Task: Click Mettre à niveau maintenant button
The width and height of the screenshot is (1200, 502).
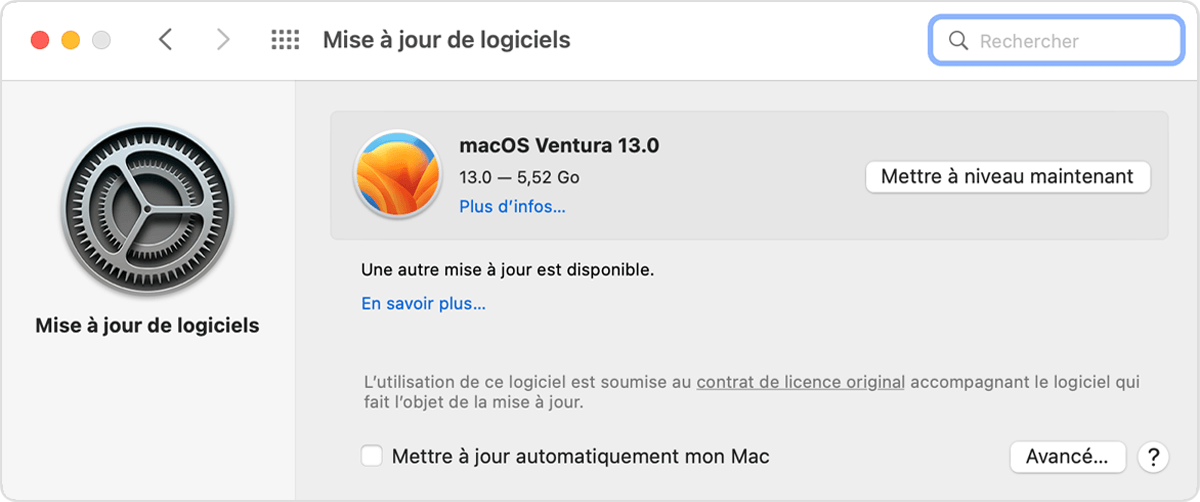Action: 1007,176
